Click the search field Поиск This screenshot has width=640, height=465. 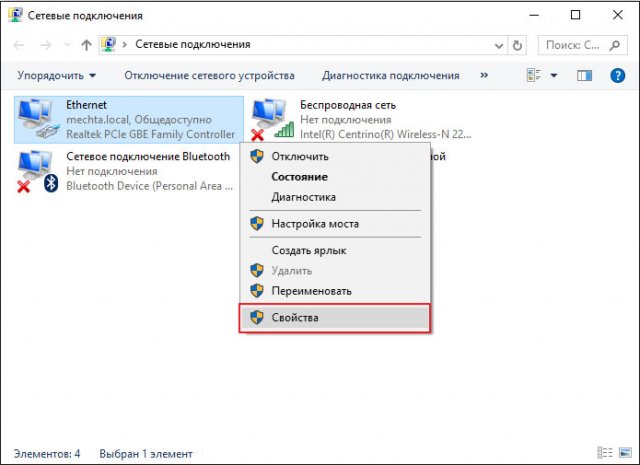582,45
